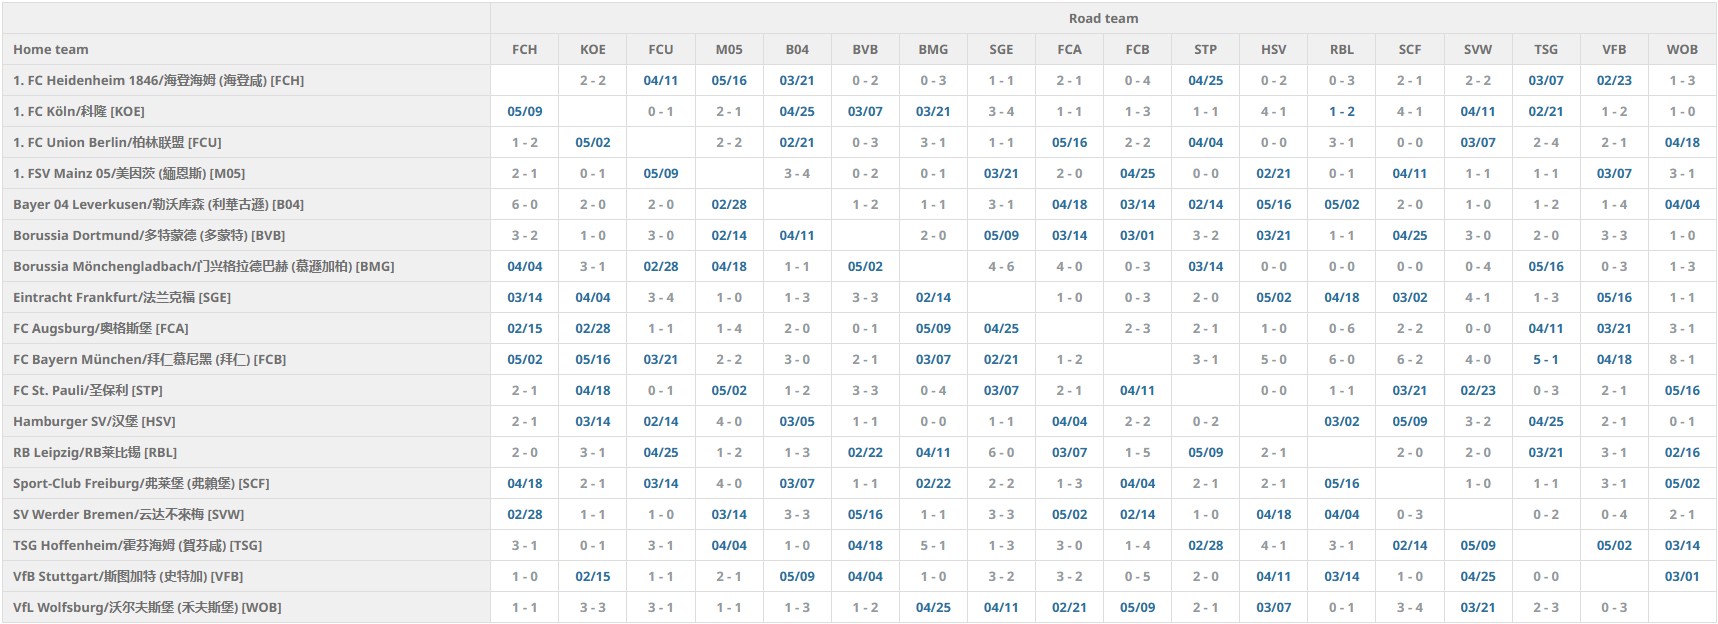The image size is (1718, 624).
Task: Open the 05/09 Dortmund vs SGE fixture link
Action: pyautogui.click(x=1000, y=235)
